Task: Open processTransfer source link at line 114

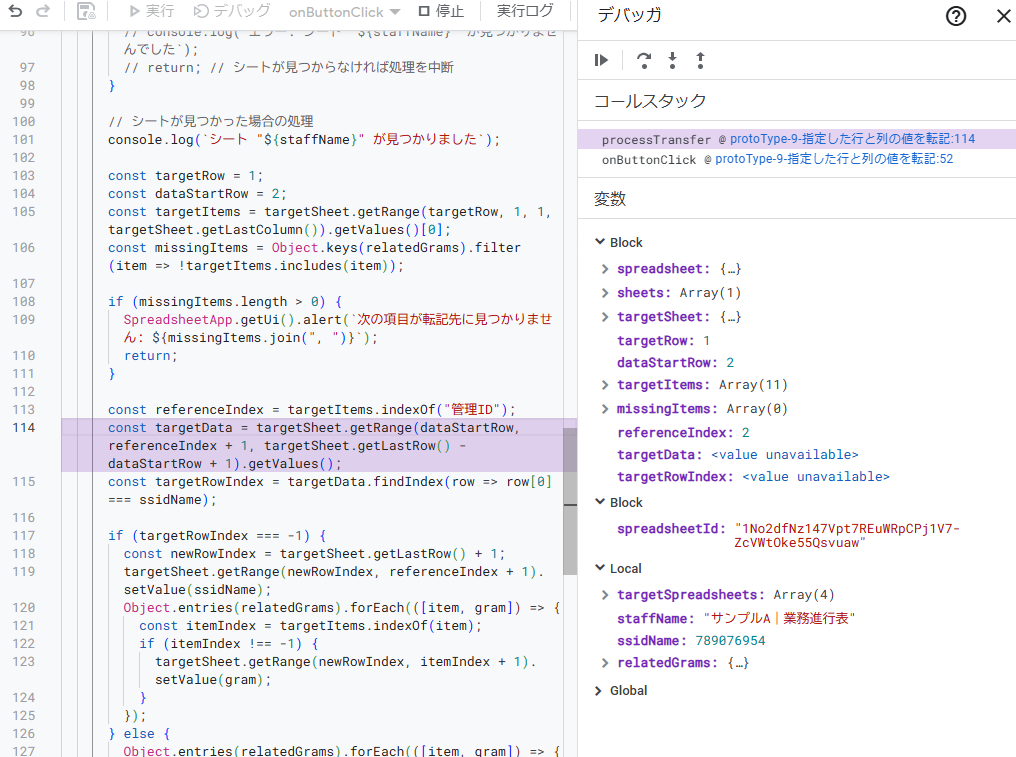Action: pyautogui.click(x=852, y=139)
